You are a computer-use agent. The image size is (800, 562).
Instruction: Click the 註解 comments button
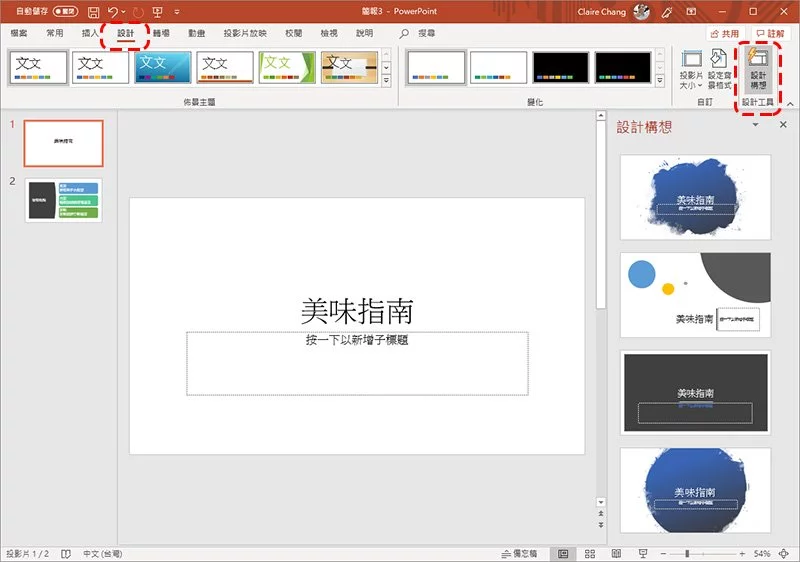(x=770, y=34)
